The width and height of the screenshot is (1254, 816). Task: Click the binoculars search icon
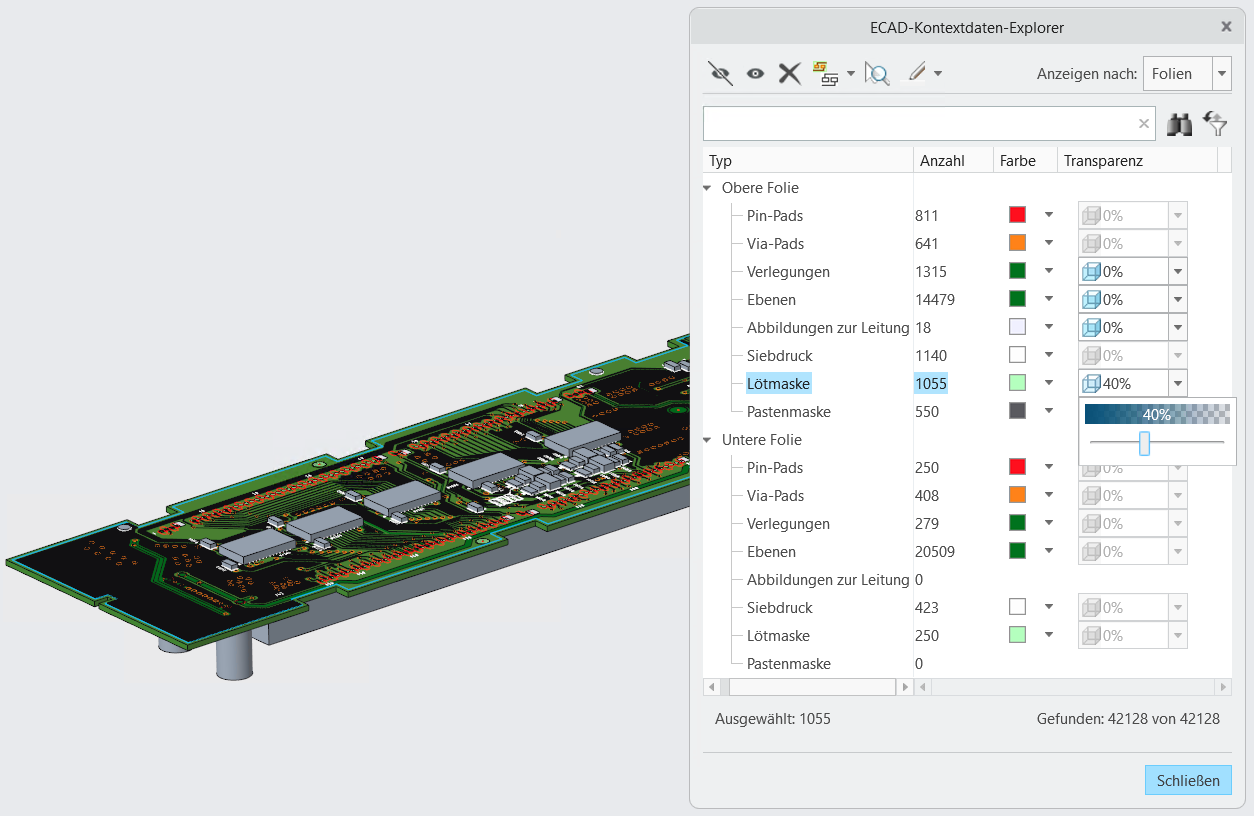(1180, 124)
